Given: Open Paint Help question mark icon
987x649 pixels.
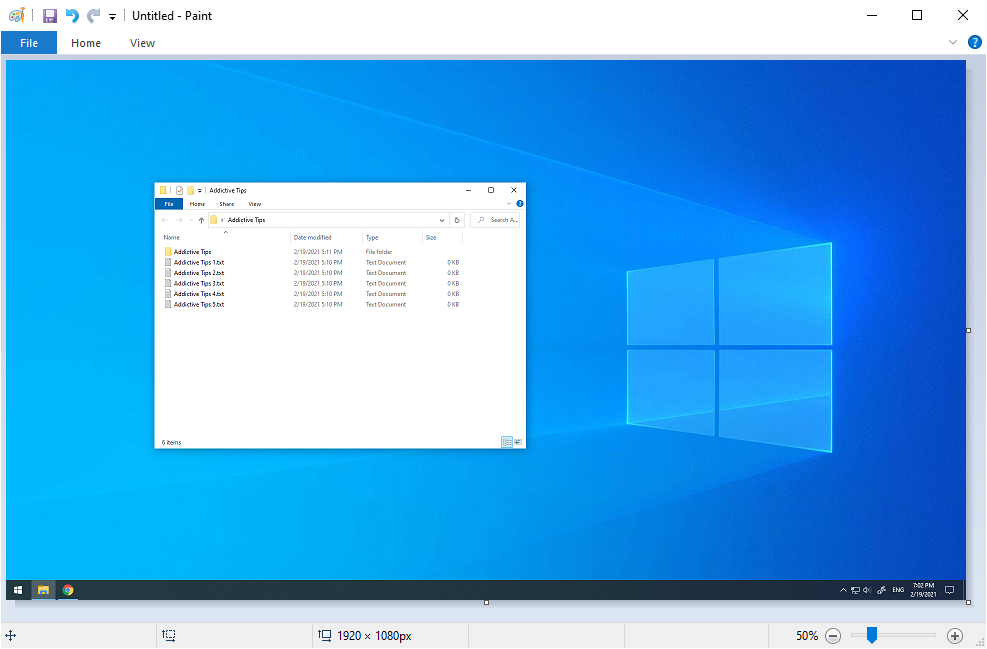Looking at the screenshot, I should [x=974, y=42].
